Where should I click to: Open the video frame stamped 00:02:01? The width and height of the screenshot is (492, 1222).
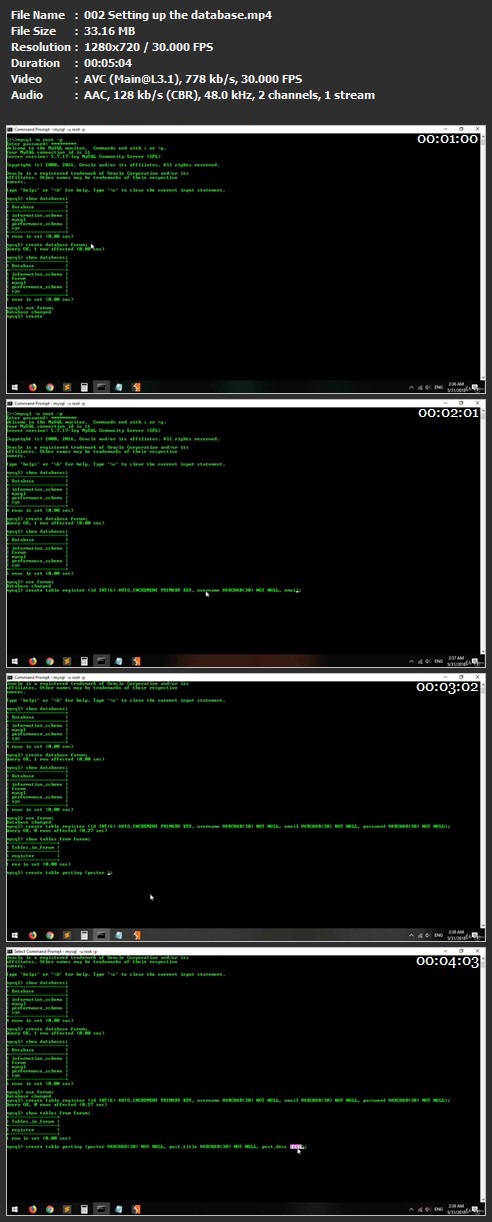pyautogui.click(x=246, y=535)
